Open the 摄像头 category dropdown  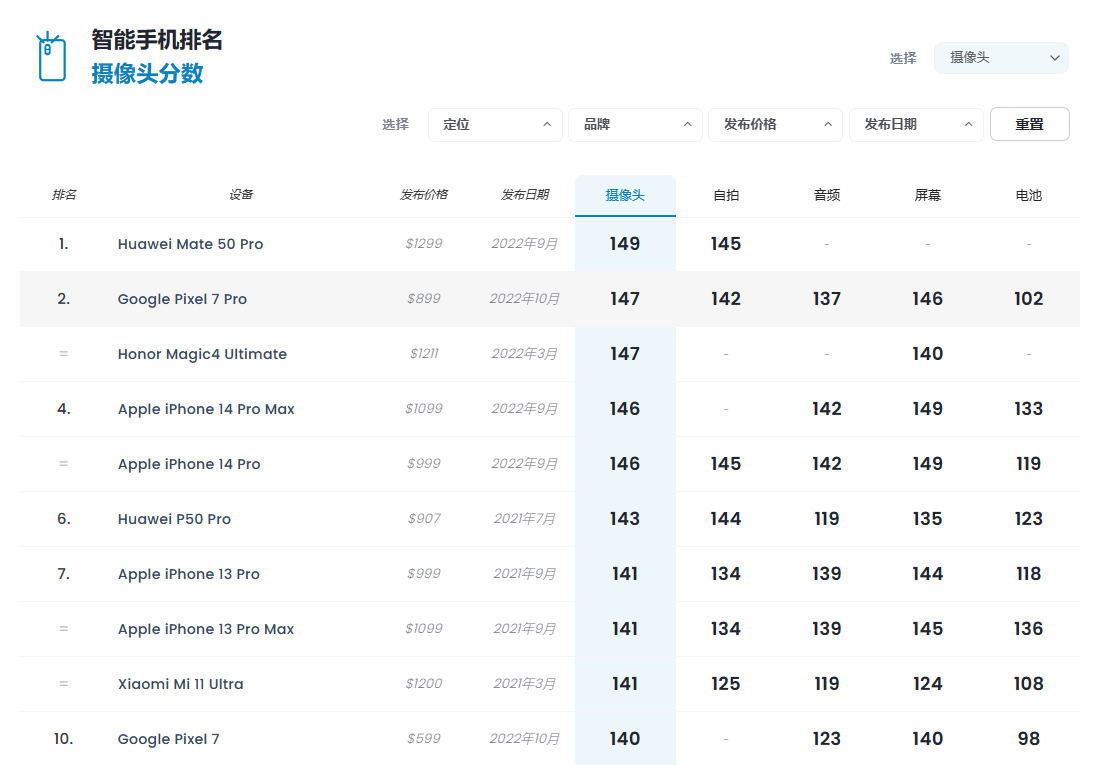[1001, 58]
